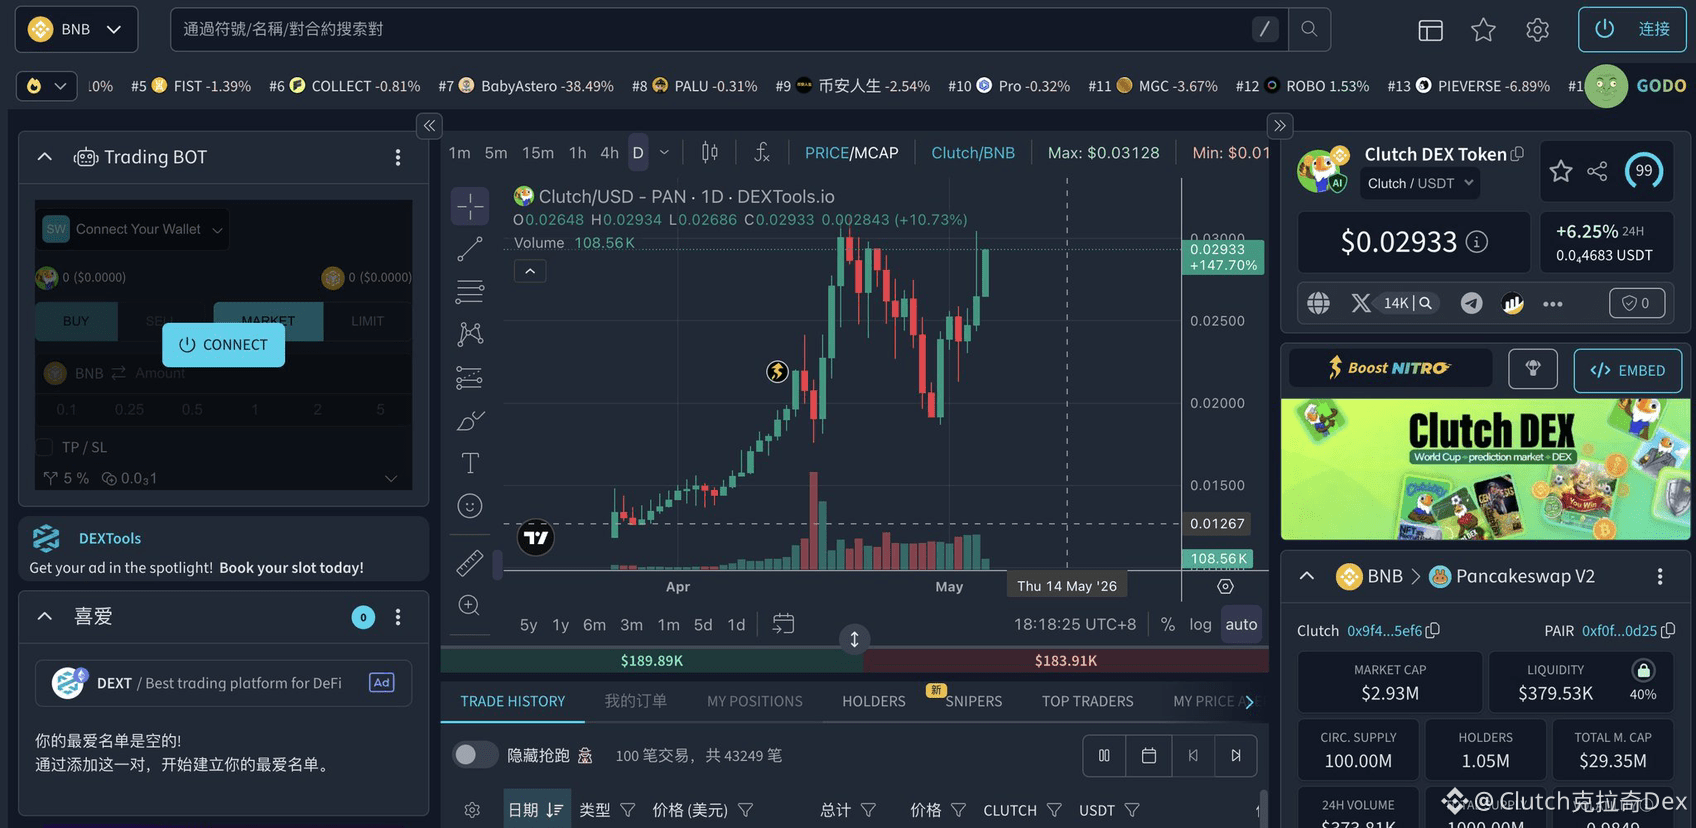Screen dimensions: 1696x828
Task: Select the crosshair cursor tool
Action: coord(470,207)
